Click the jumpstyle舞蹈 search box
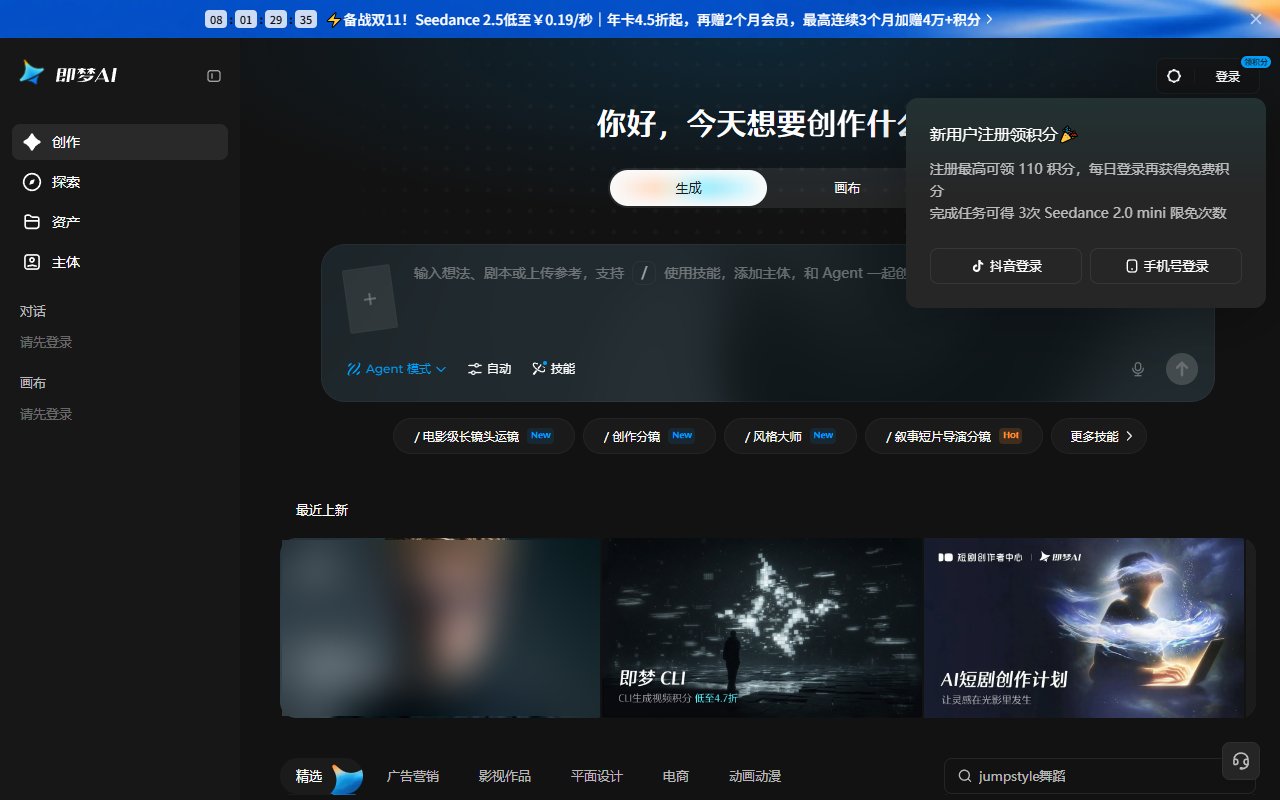 coord(1099,776)
